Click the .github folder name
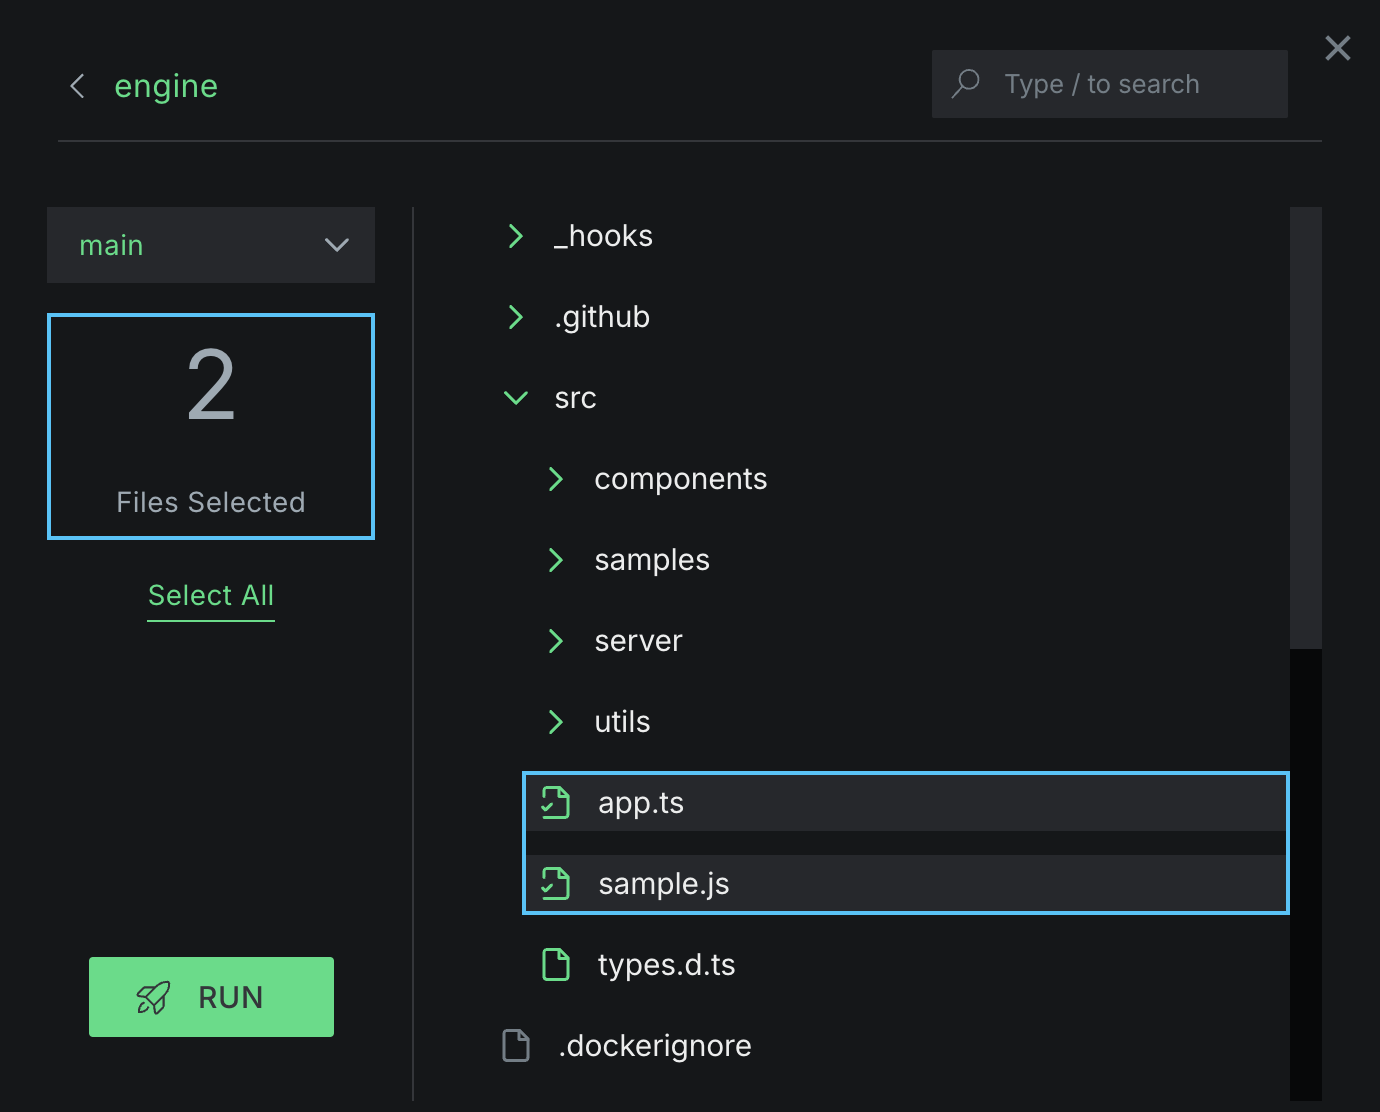This screenshot has width=1380, height=1112. 602,317
